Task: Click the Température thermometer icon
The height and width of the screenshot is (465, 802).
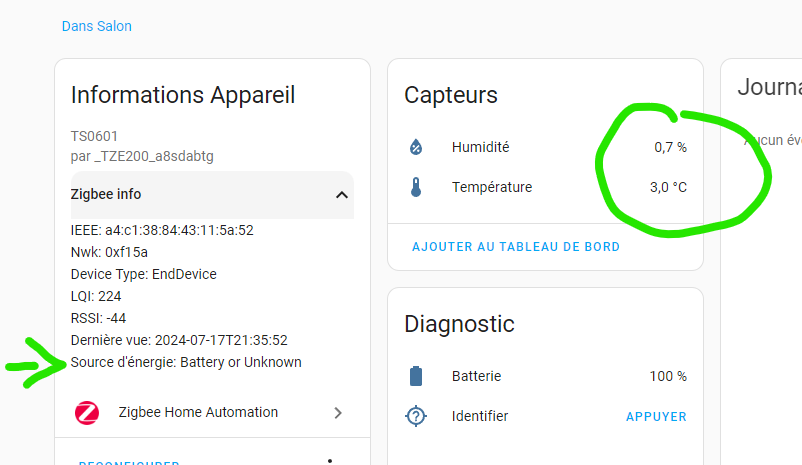Action: [x=417, y=187]
